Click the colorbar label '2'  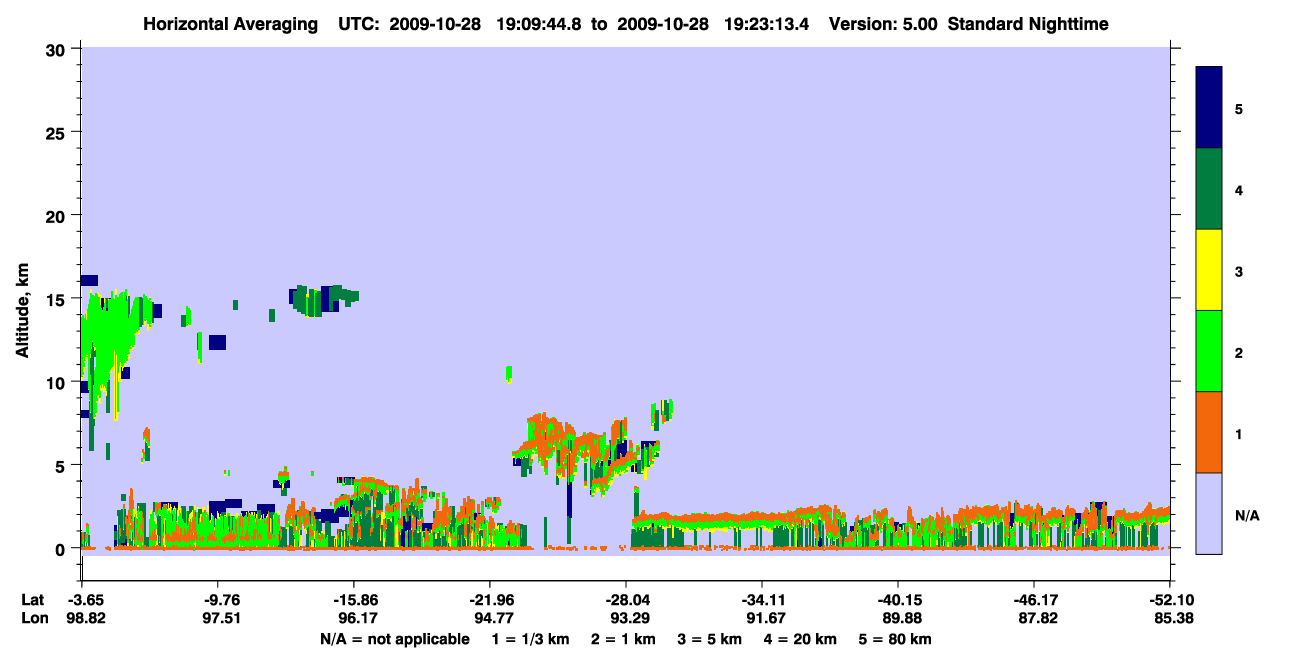pyautogui.click(x=1239, y=352)
